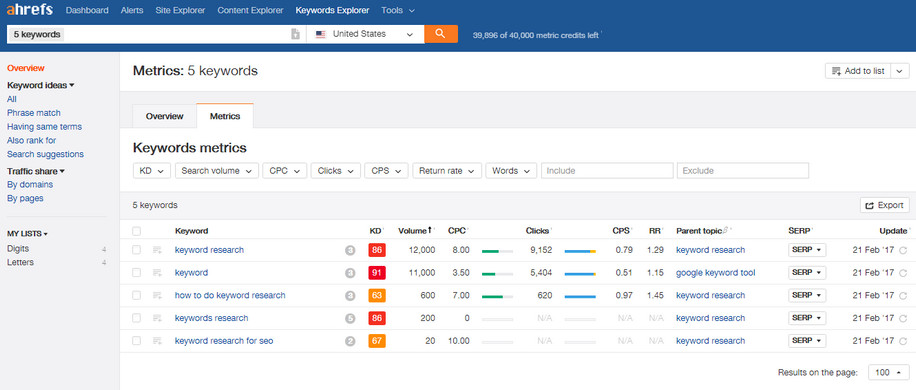Viewport: 916px width, 390px height.
Task: Open the CPS filter dropdown
Action: point(386,171)
